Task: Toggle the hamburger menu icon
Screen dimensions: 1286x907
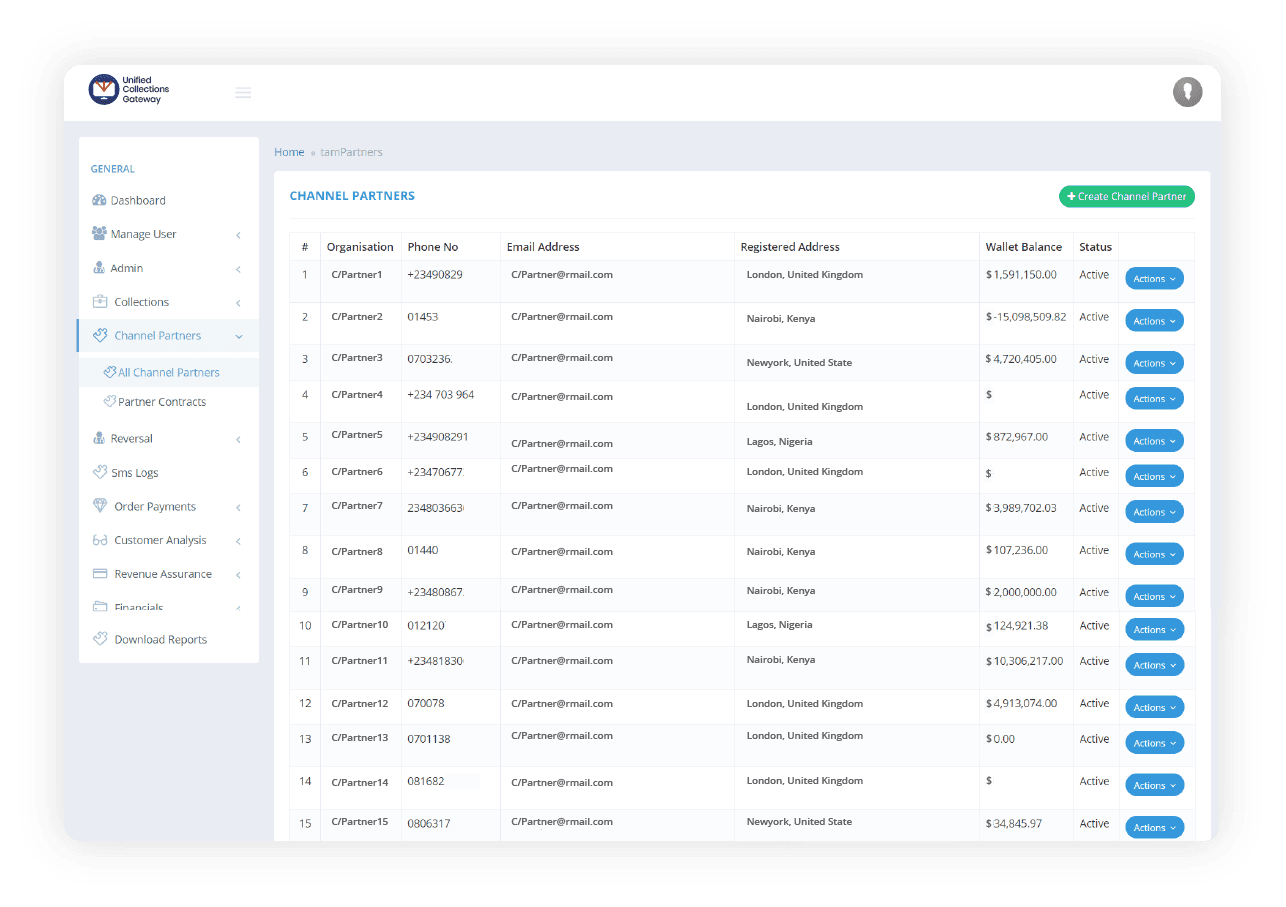Action: pyautogui.click(x=243, y=93)
